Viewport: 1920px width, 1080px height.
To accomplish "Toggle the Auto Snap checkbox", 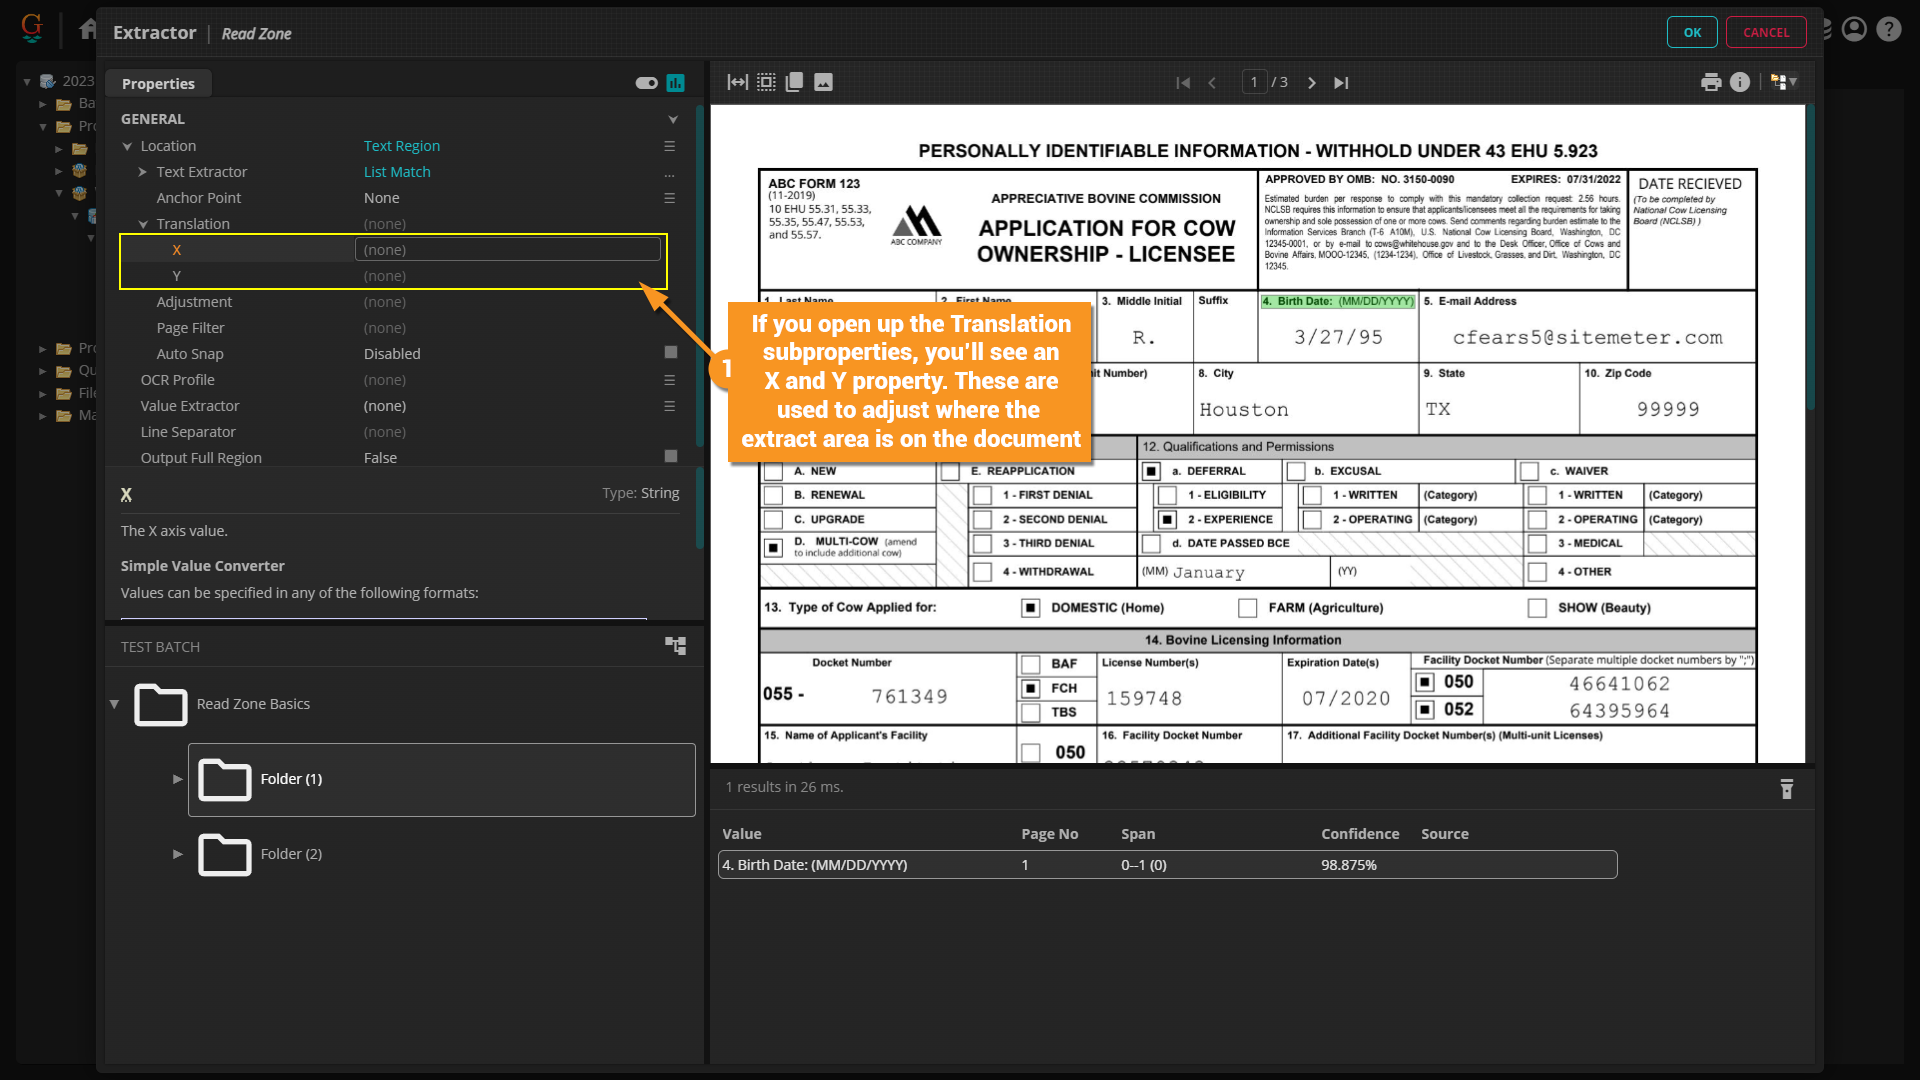I will [x=671, y=352].
